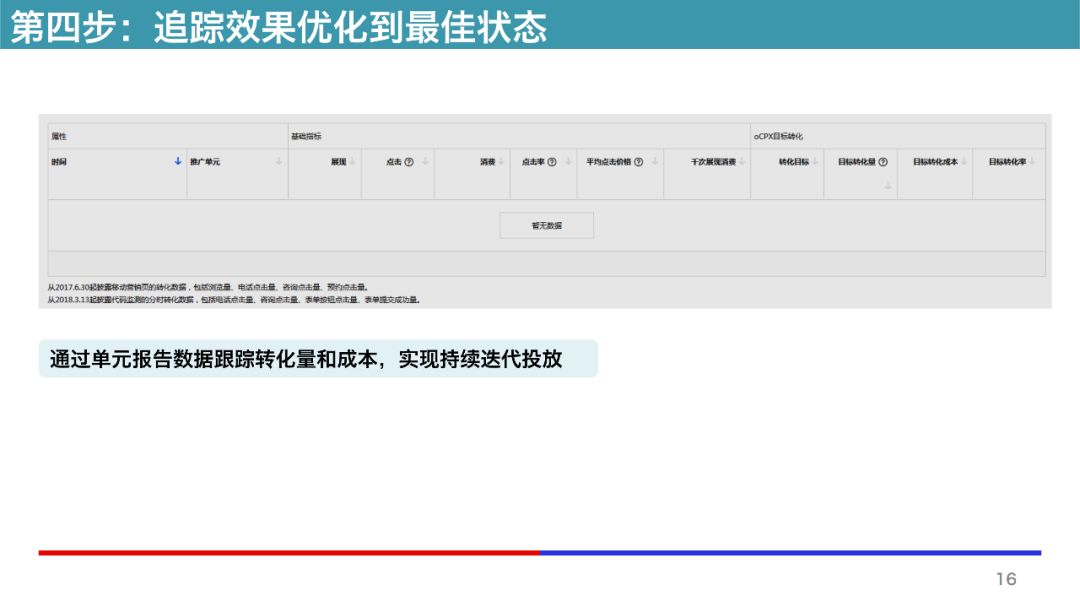Toggle sort order on 点击率 column

pos(566,160)
